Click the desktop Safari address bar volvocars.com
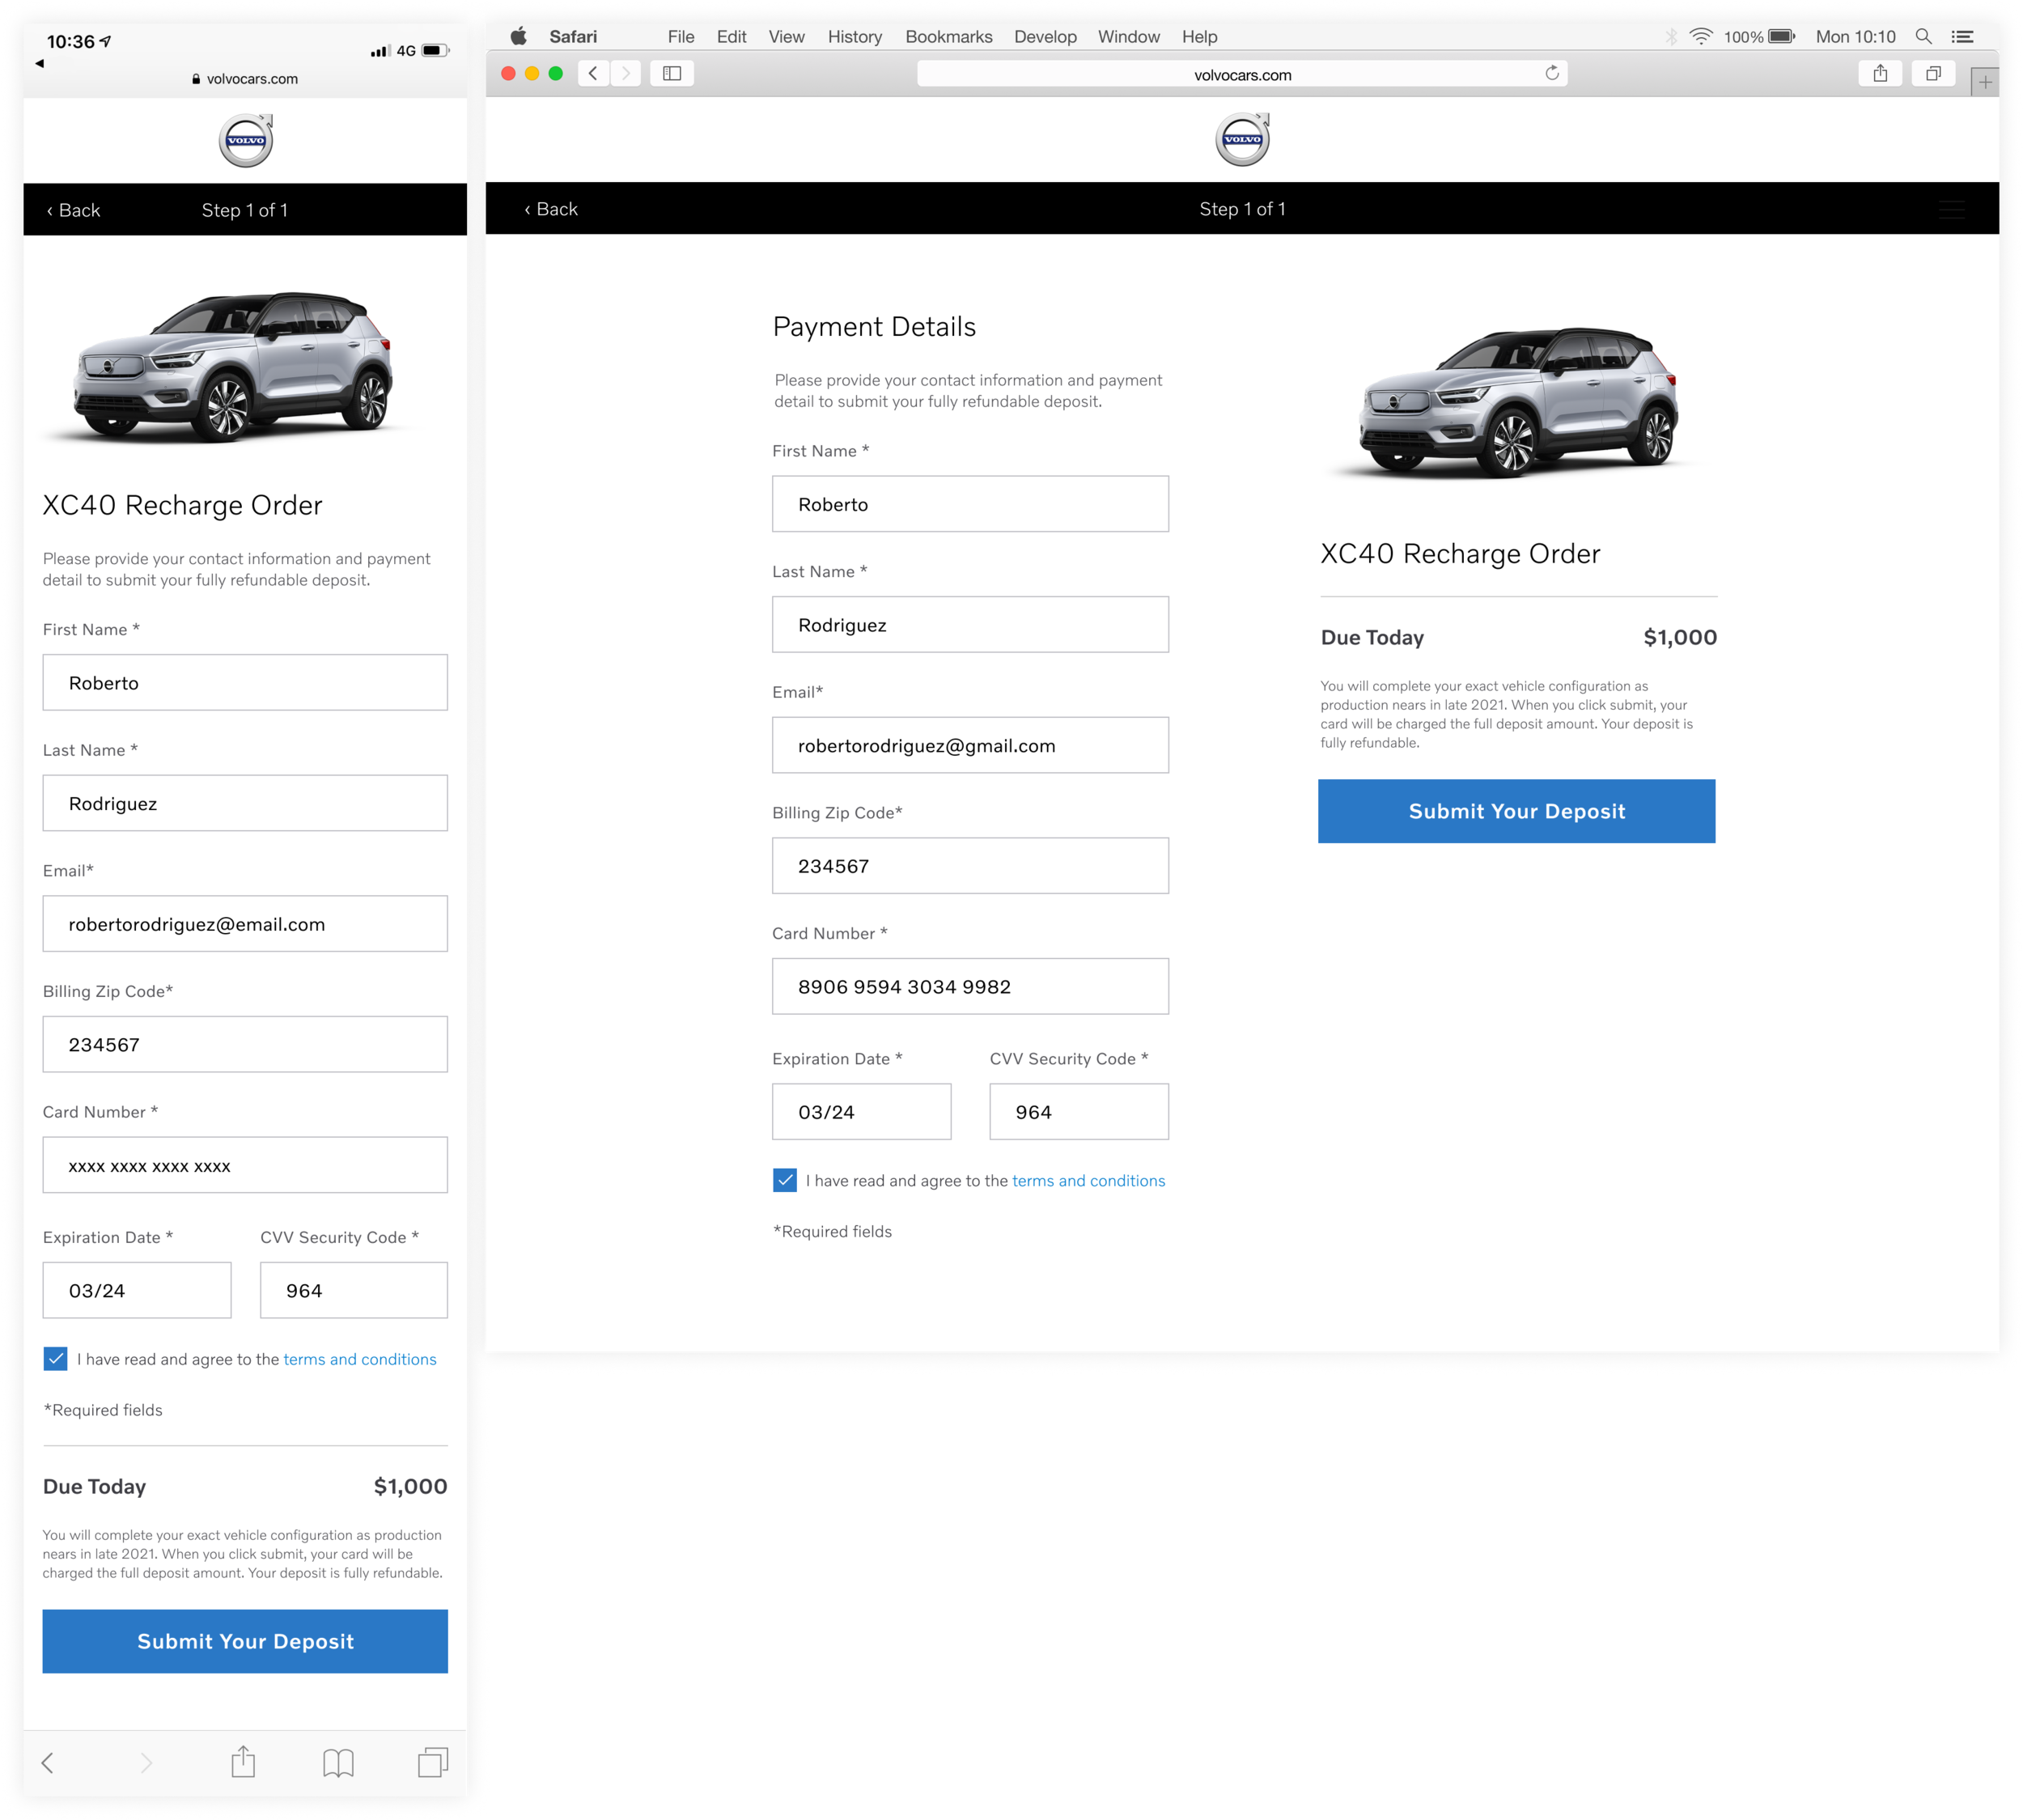 tap(1242, 74)
